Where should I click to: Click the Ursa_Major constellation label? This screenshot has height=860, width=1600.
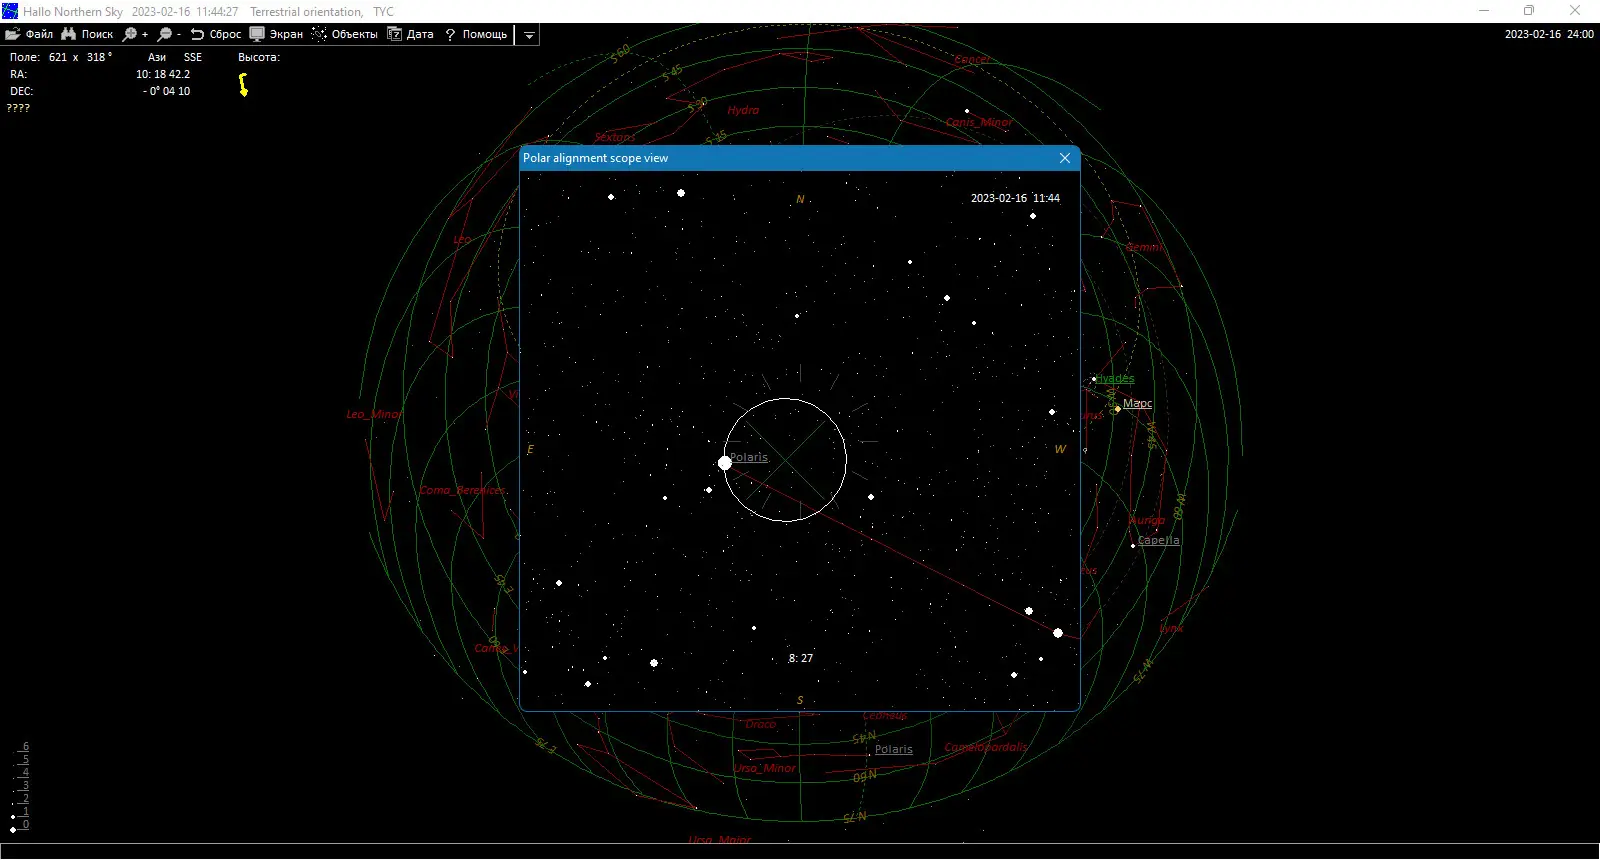tap(720, 840)
